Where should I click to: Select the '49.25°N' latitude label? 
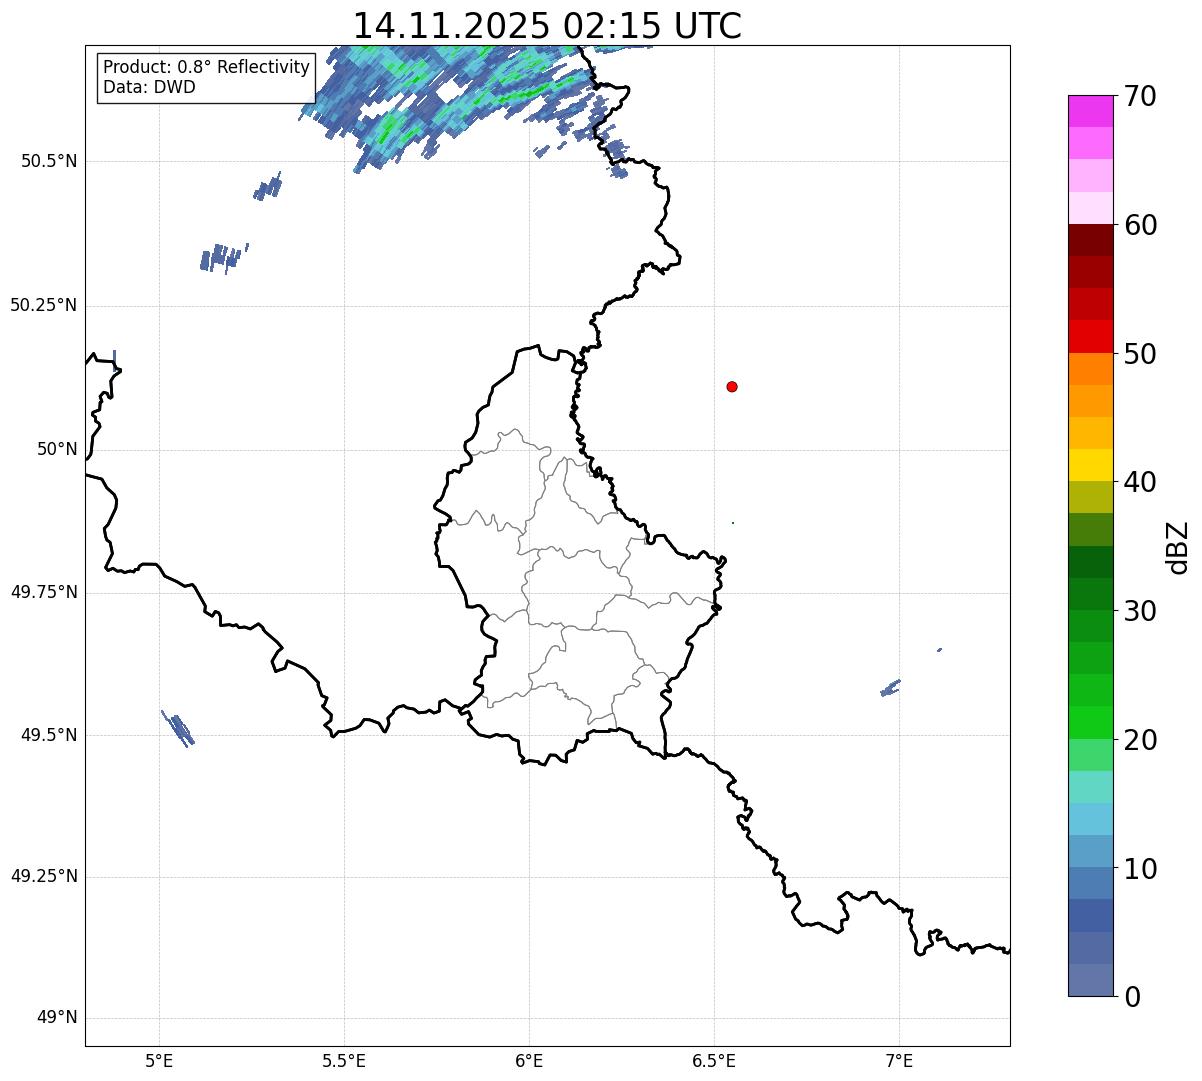coord(43,876)
